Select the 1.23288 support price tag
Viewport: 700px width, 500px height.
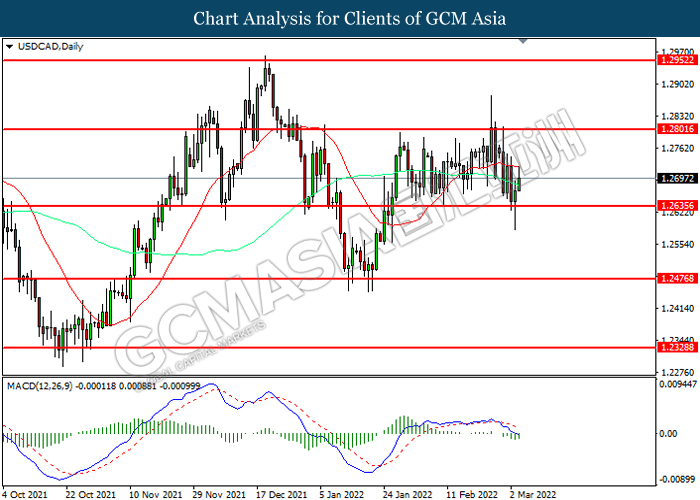point(677,347)
